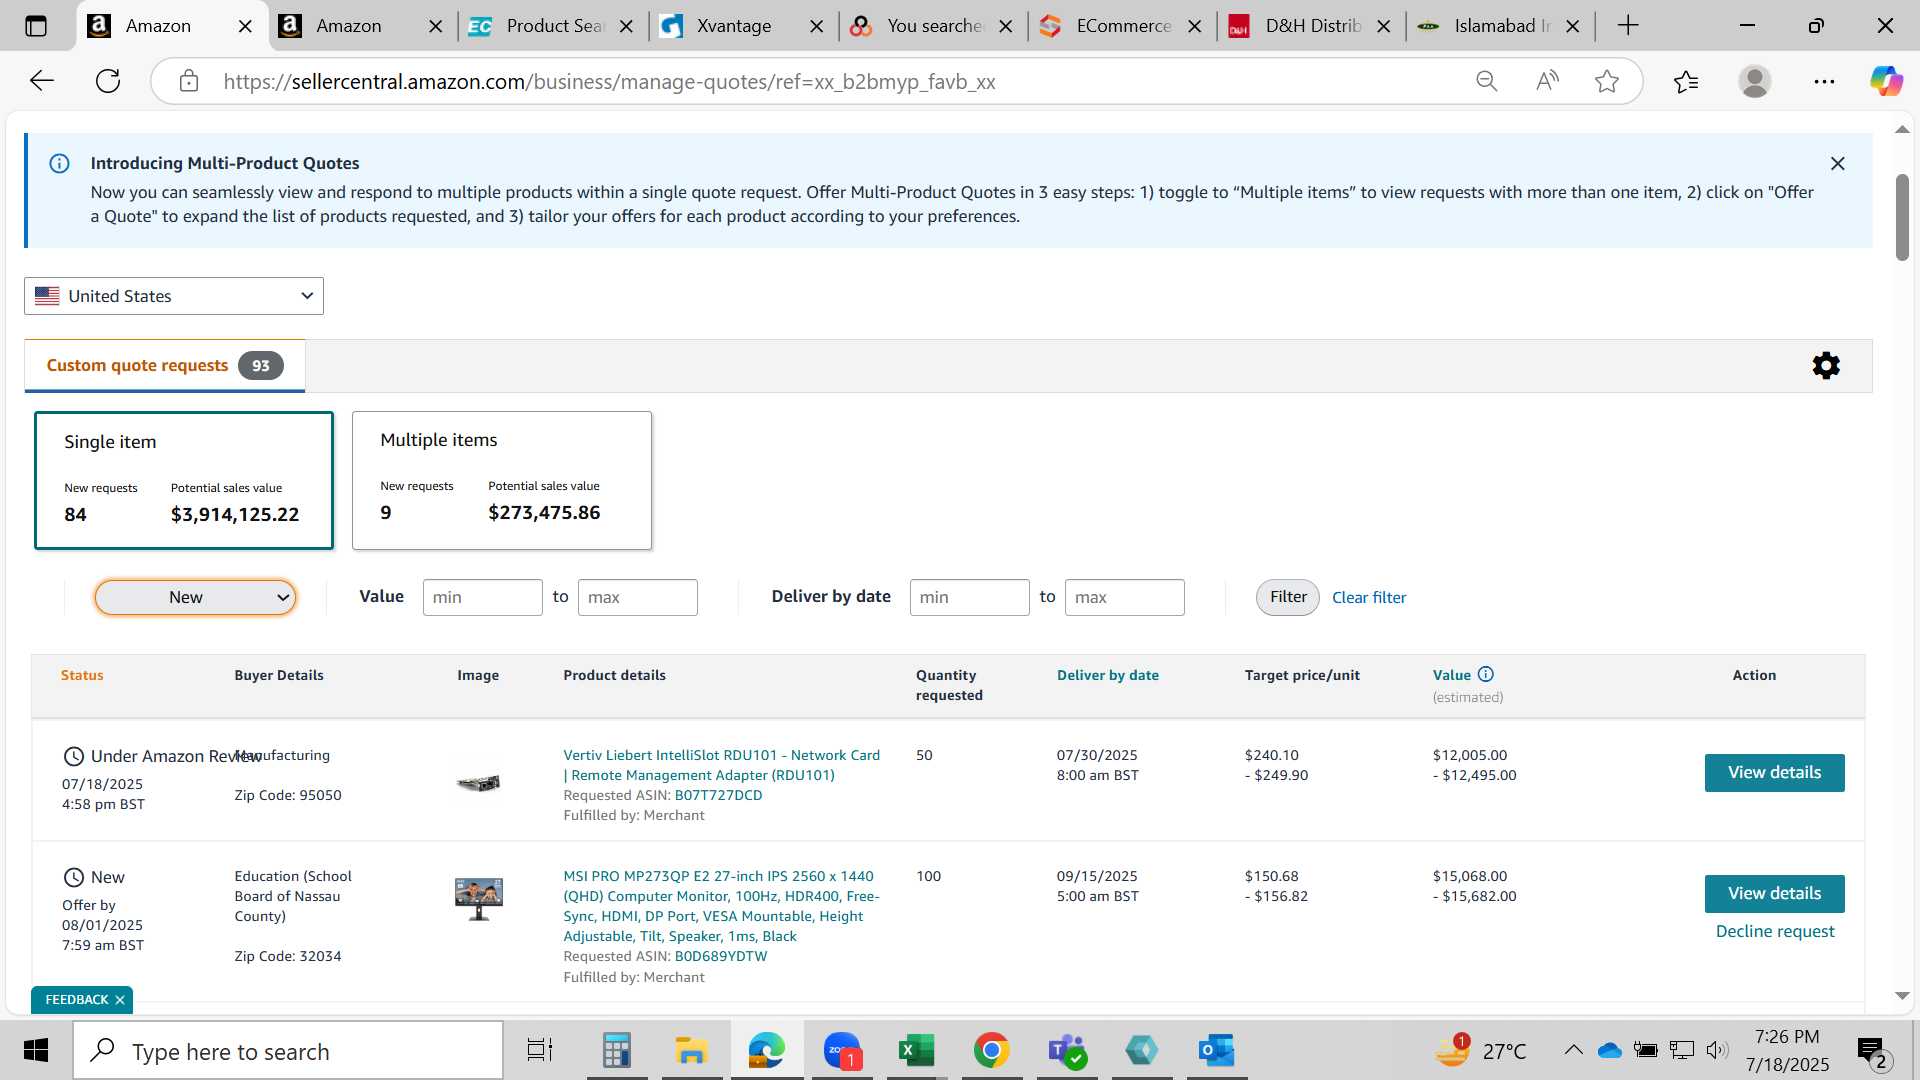View details for MSI PRO monitor request
Image resolution: width=1920 pixels, height=1080 pixels.
click(1775, 894)
